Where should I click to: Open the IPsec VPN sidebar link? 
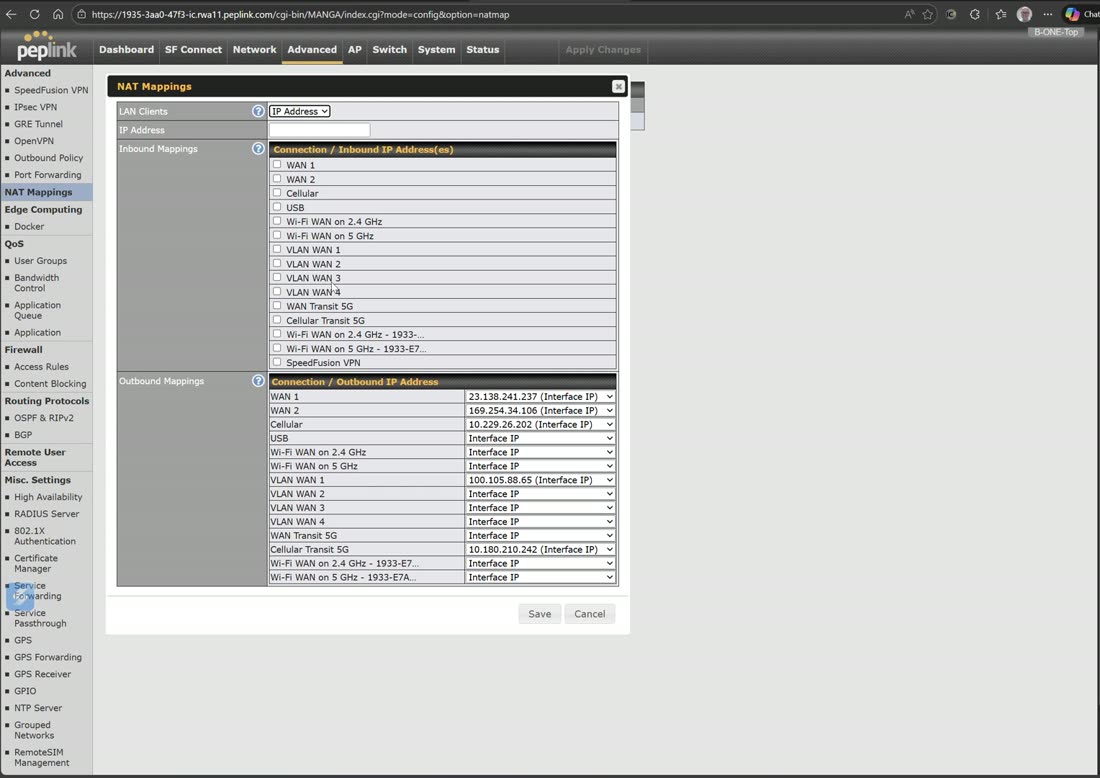[x=35, y=107]
